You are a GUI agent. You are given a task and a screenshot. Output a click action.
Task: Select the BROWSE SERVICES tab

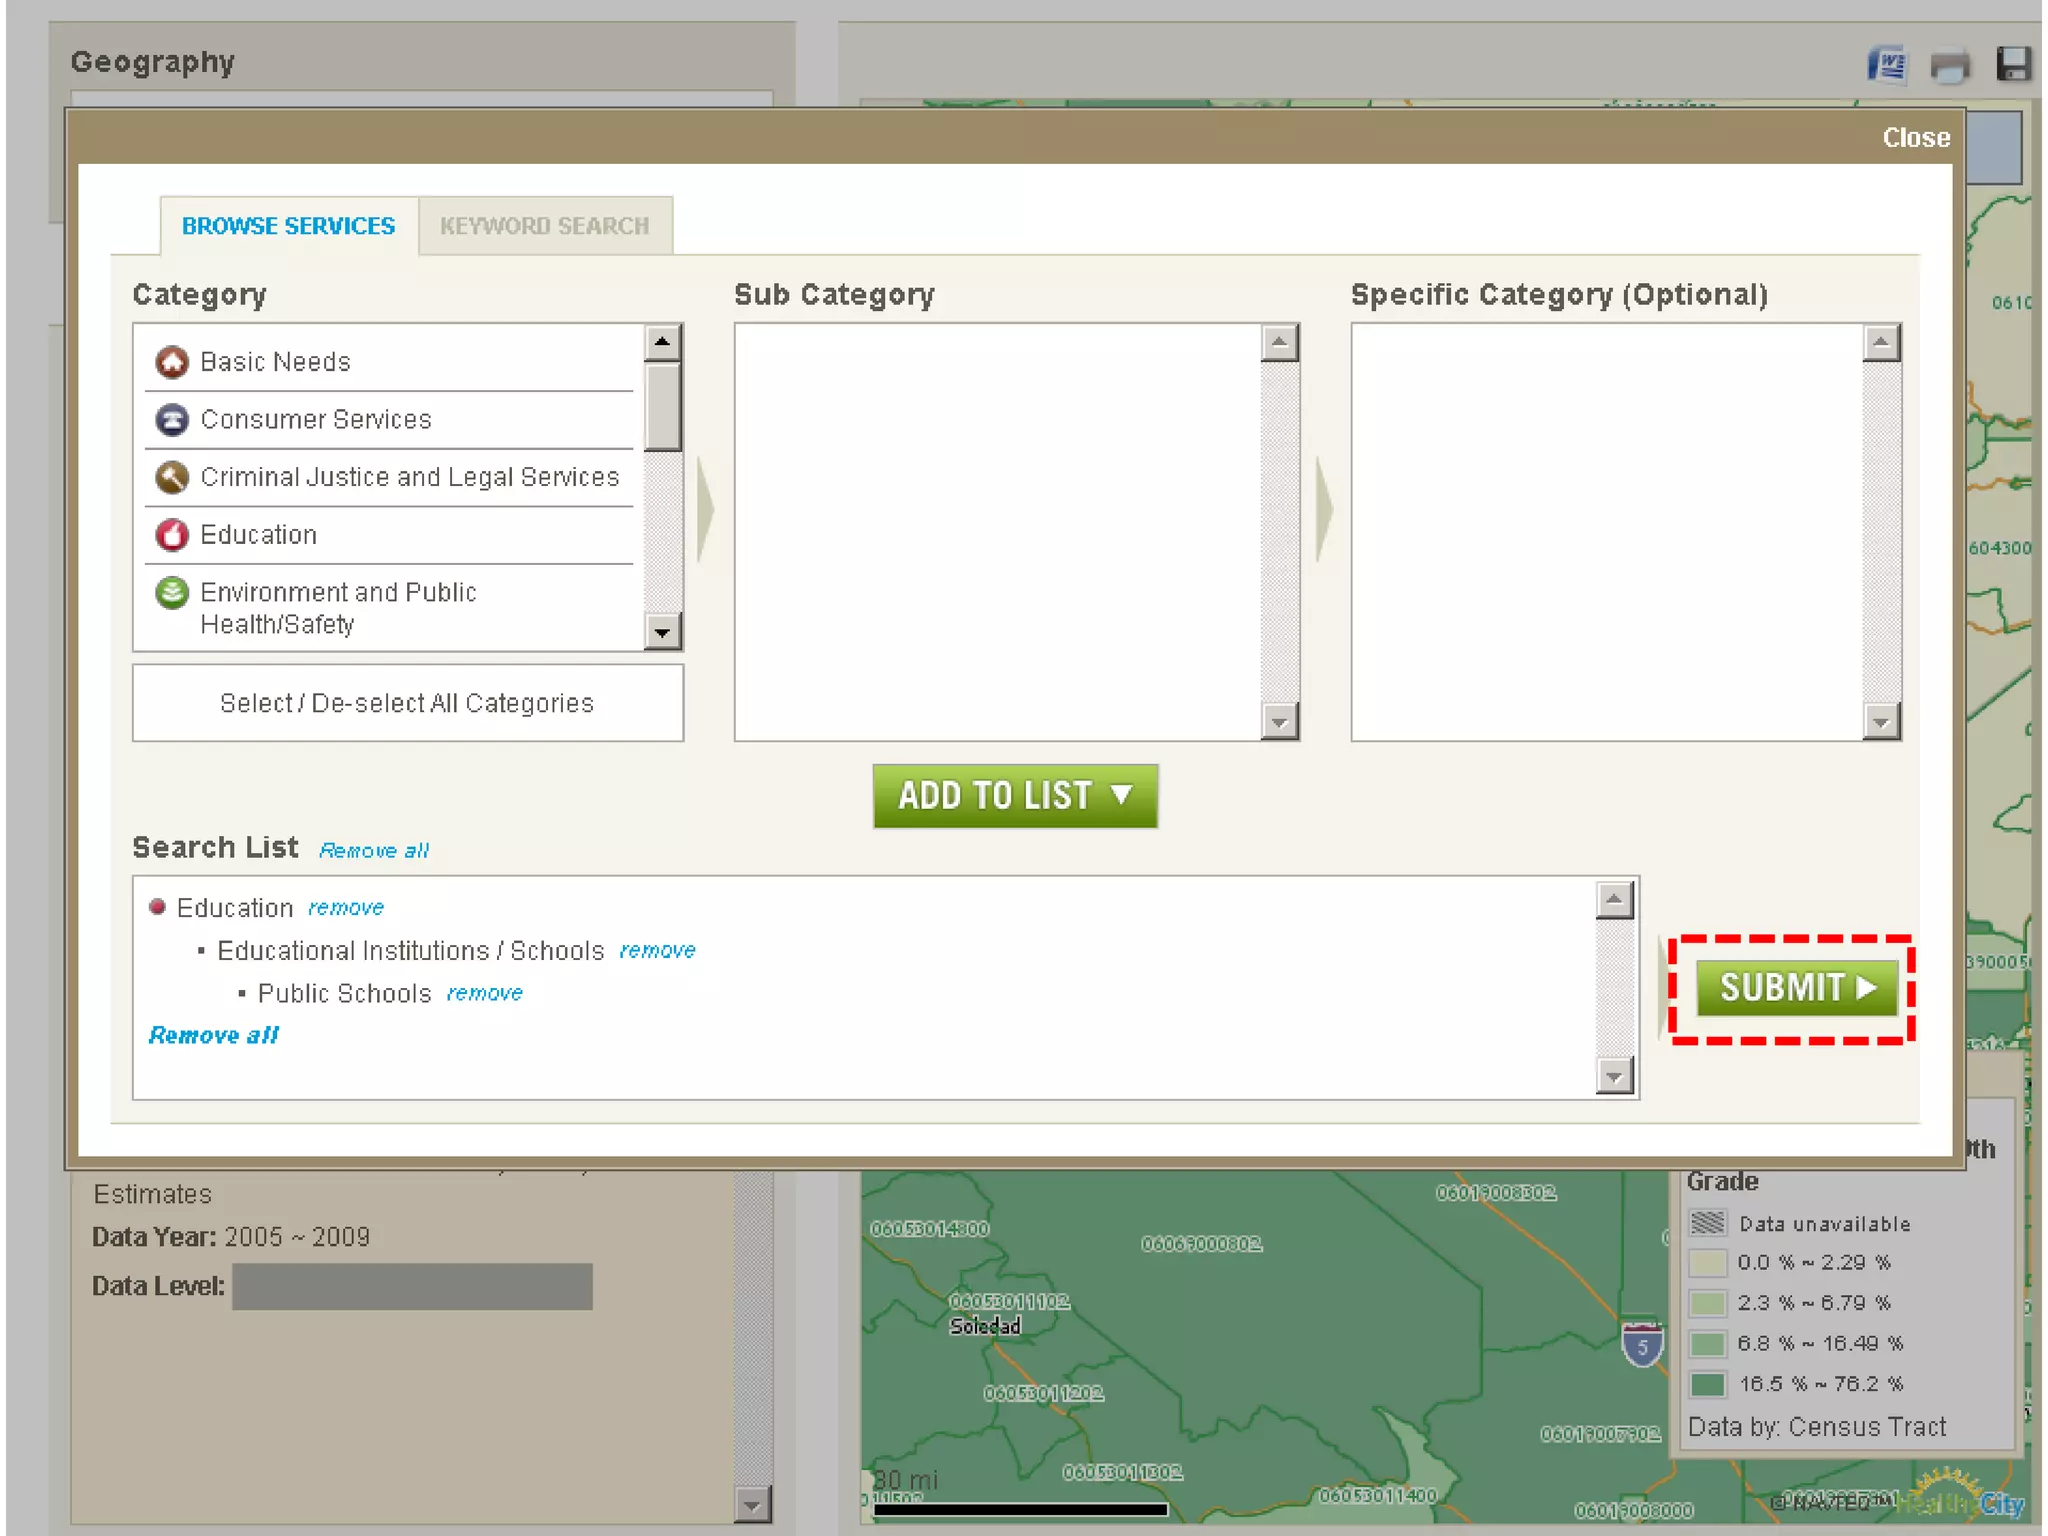pyautogui.click(x=288, y=226)
